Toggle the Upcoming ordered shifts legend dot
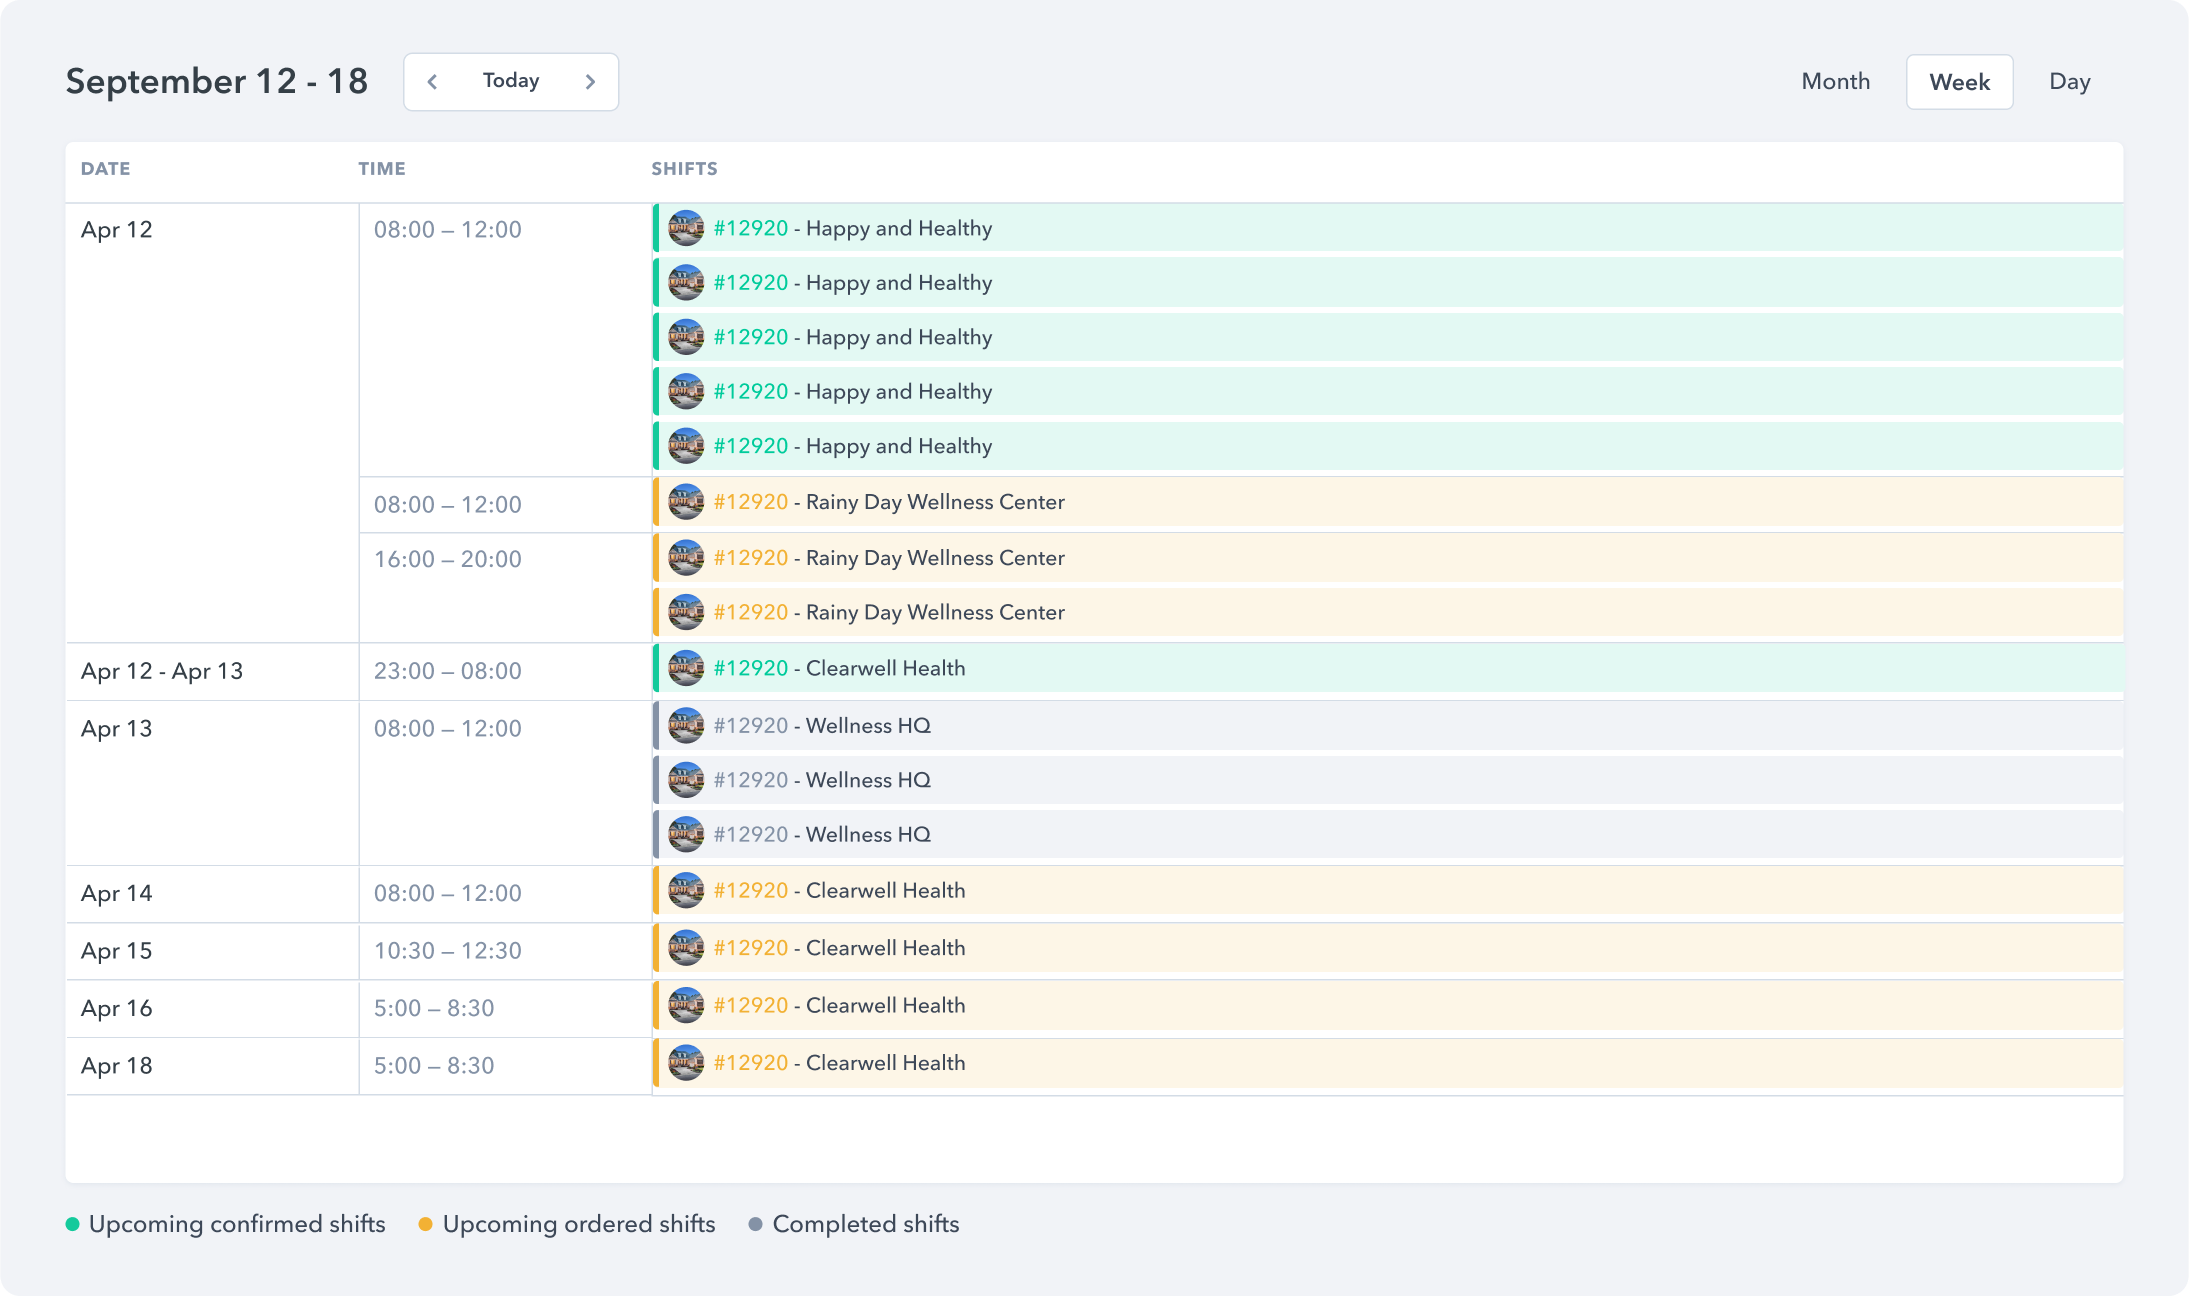Viewport: 2189px width, 1296px height. 425,1224
